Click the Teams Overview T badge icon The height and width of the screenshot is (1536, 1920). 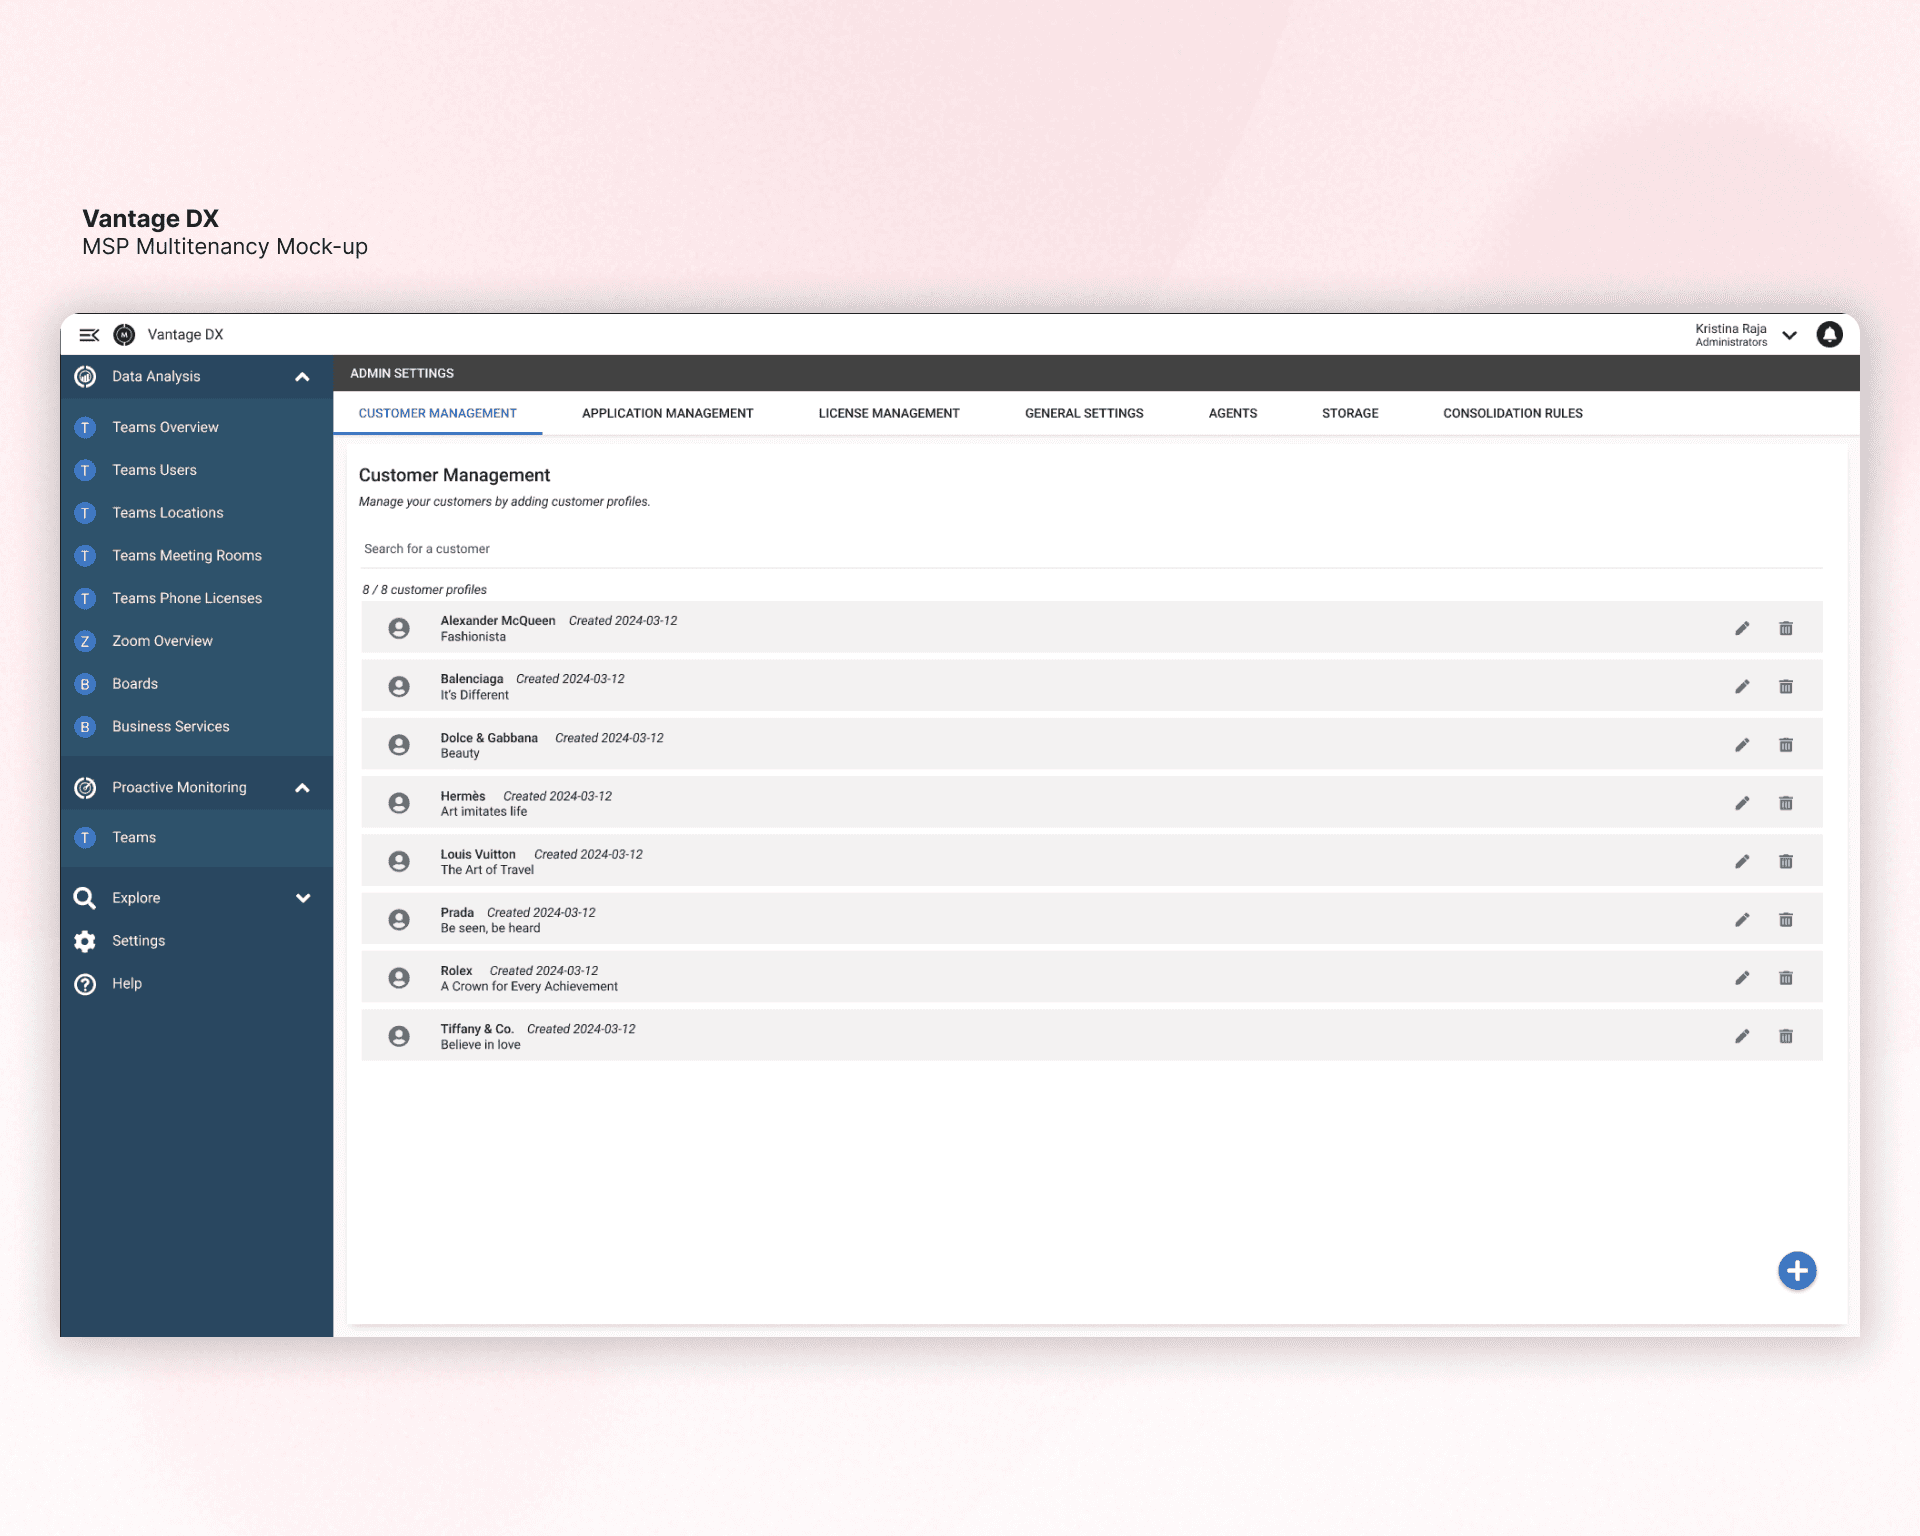[x=85, y=427]
